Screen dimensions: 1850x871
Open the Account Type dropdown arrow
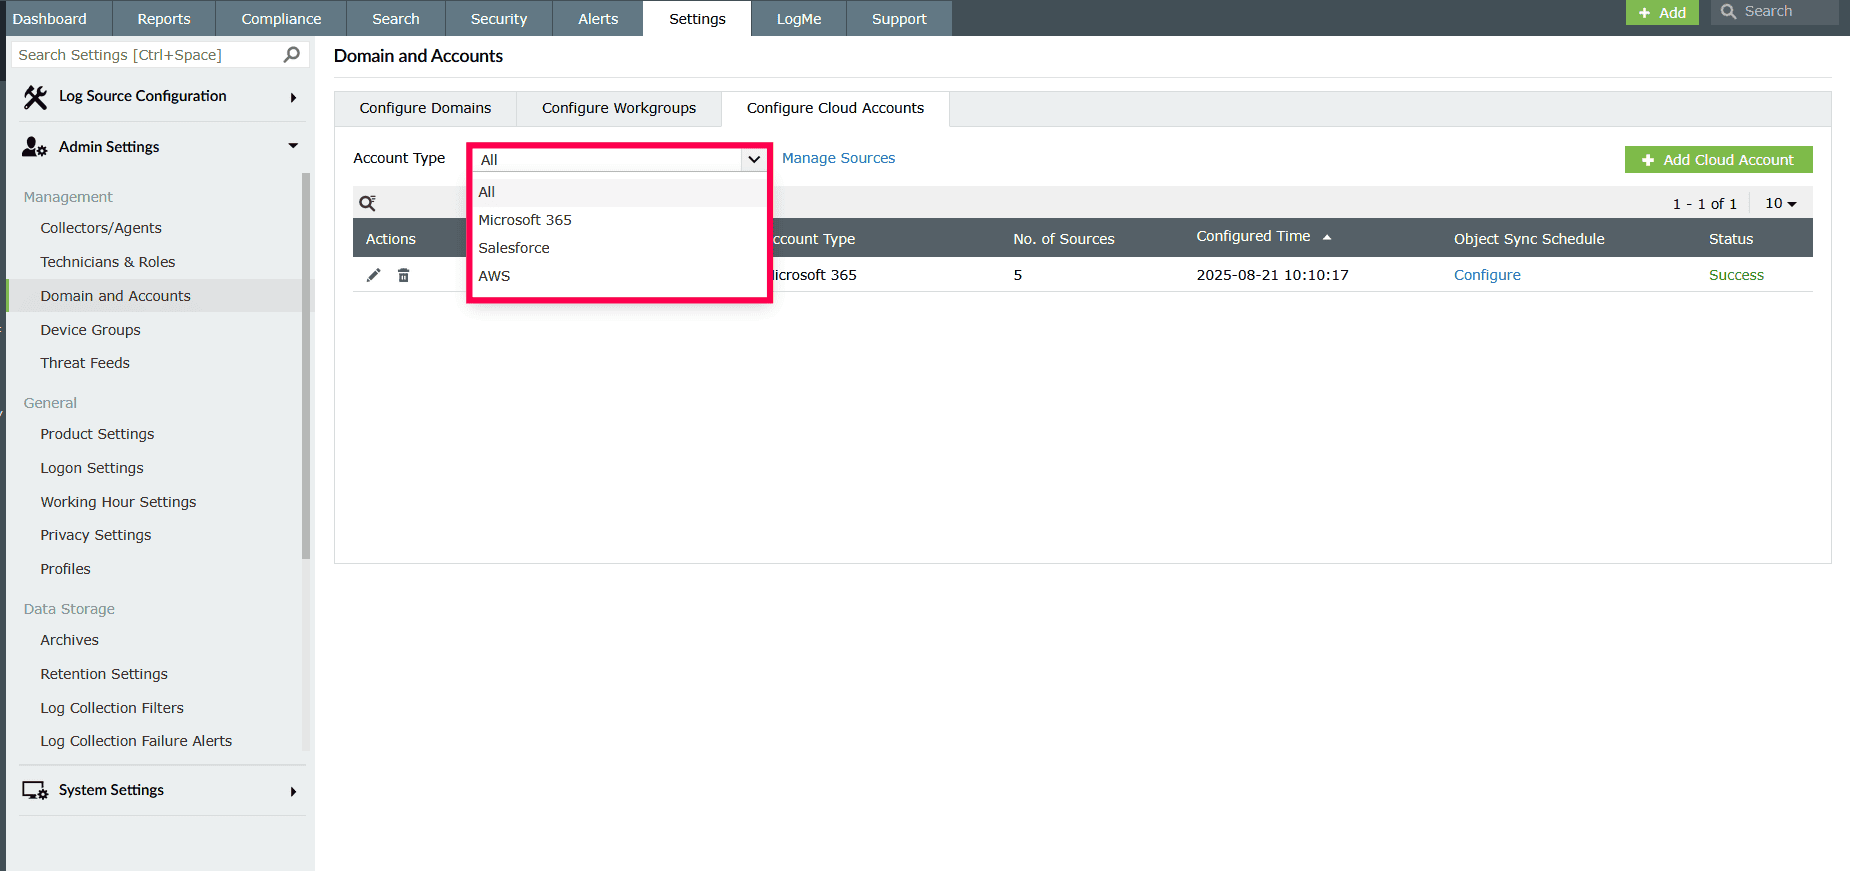coord(754,159)
